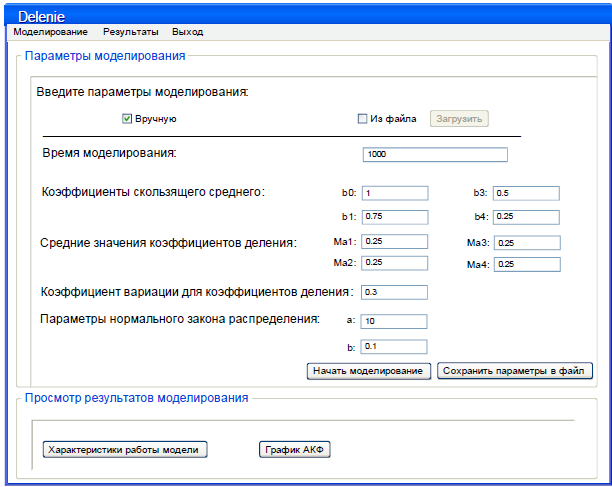Focus the Ma1 input field
Viewport: 612px width, 487px height.
pos(395,242)
